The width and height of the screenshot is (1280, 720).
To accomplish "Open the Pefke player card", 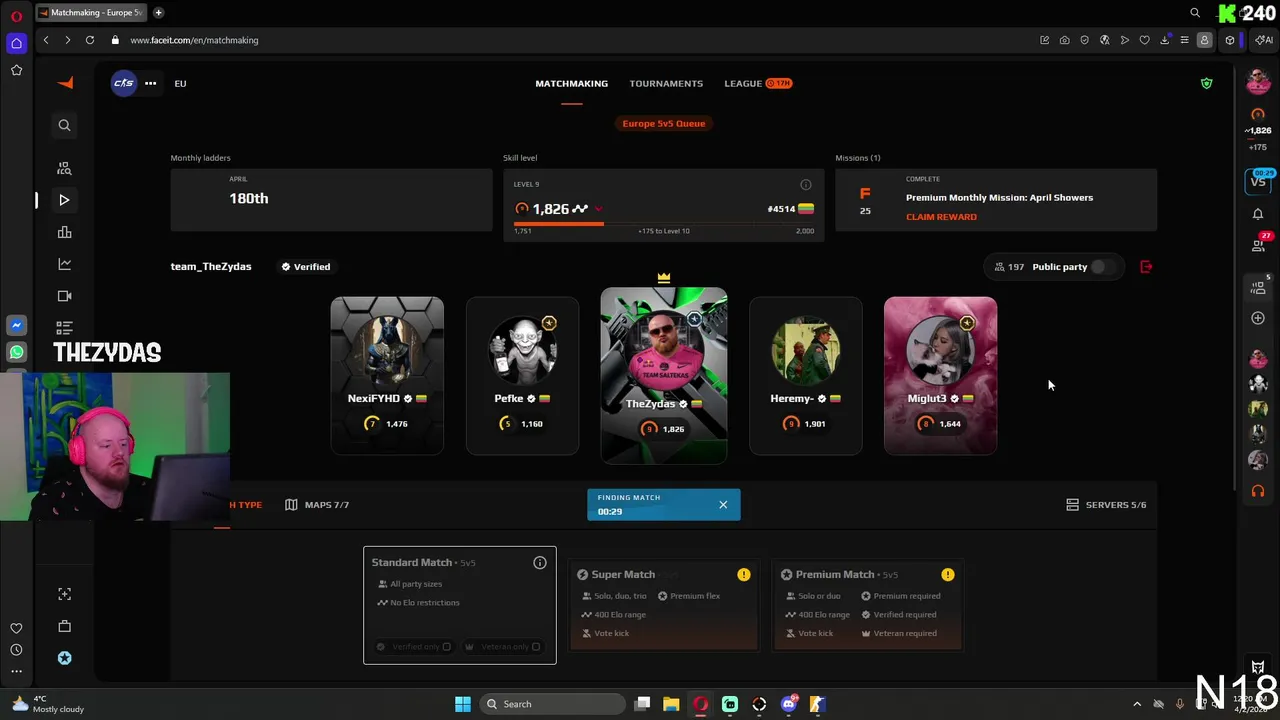I will click(x=522, y=375).
